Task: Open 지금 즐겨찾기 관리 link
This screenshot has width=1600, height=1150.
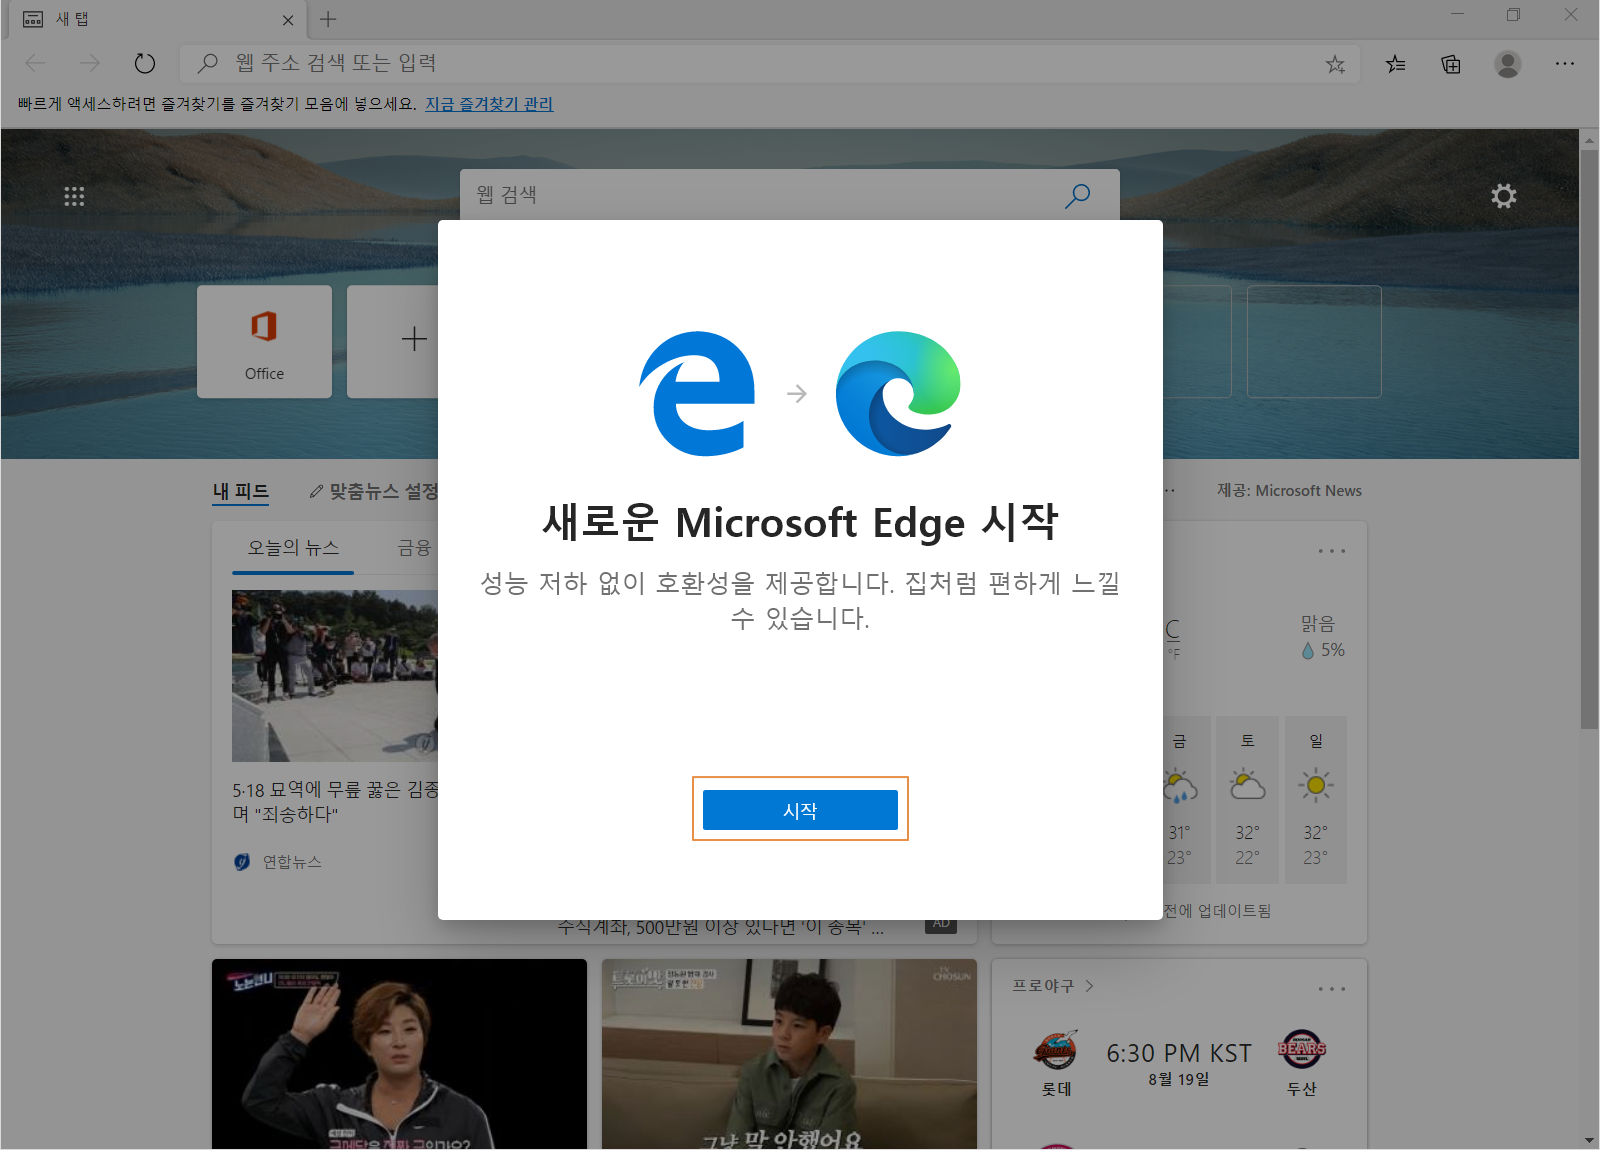Action: [x=489, y=104]
